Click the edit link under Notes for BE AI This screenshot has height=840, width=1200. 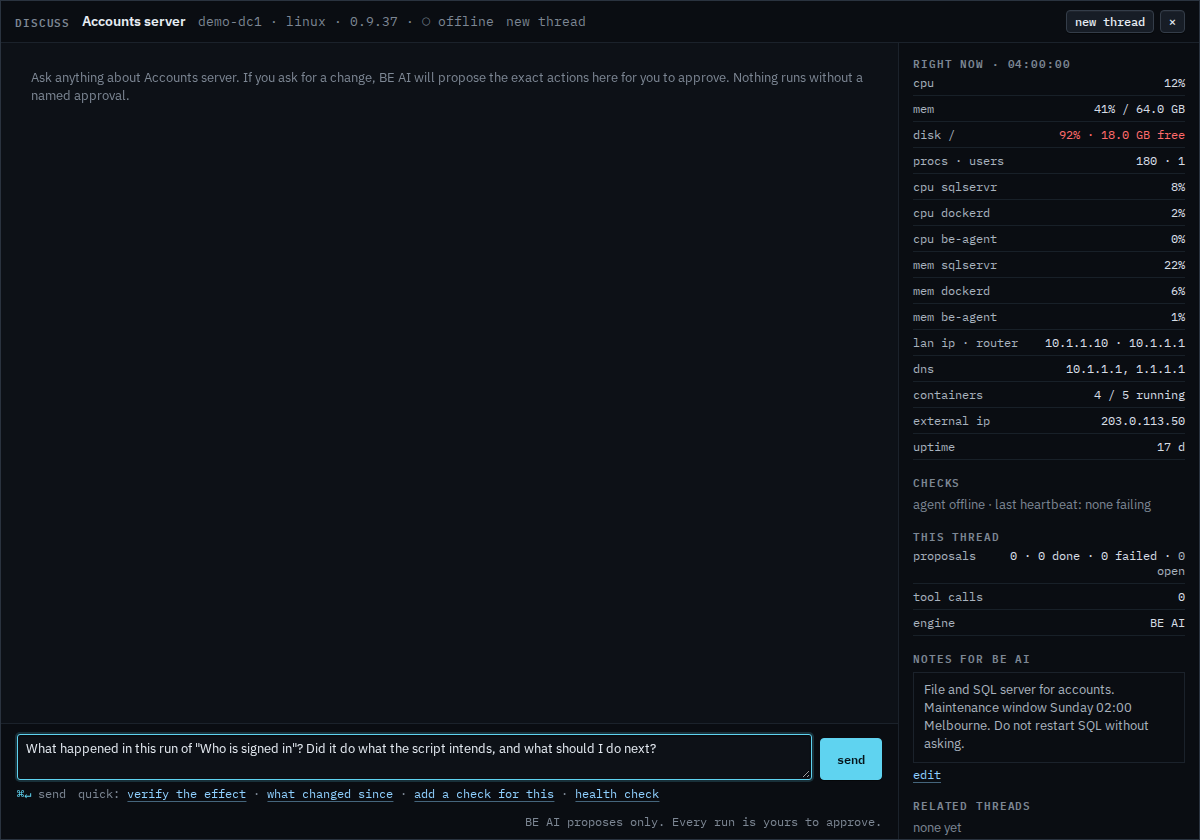click(x=927, y=775)
